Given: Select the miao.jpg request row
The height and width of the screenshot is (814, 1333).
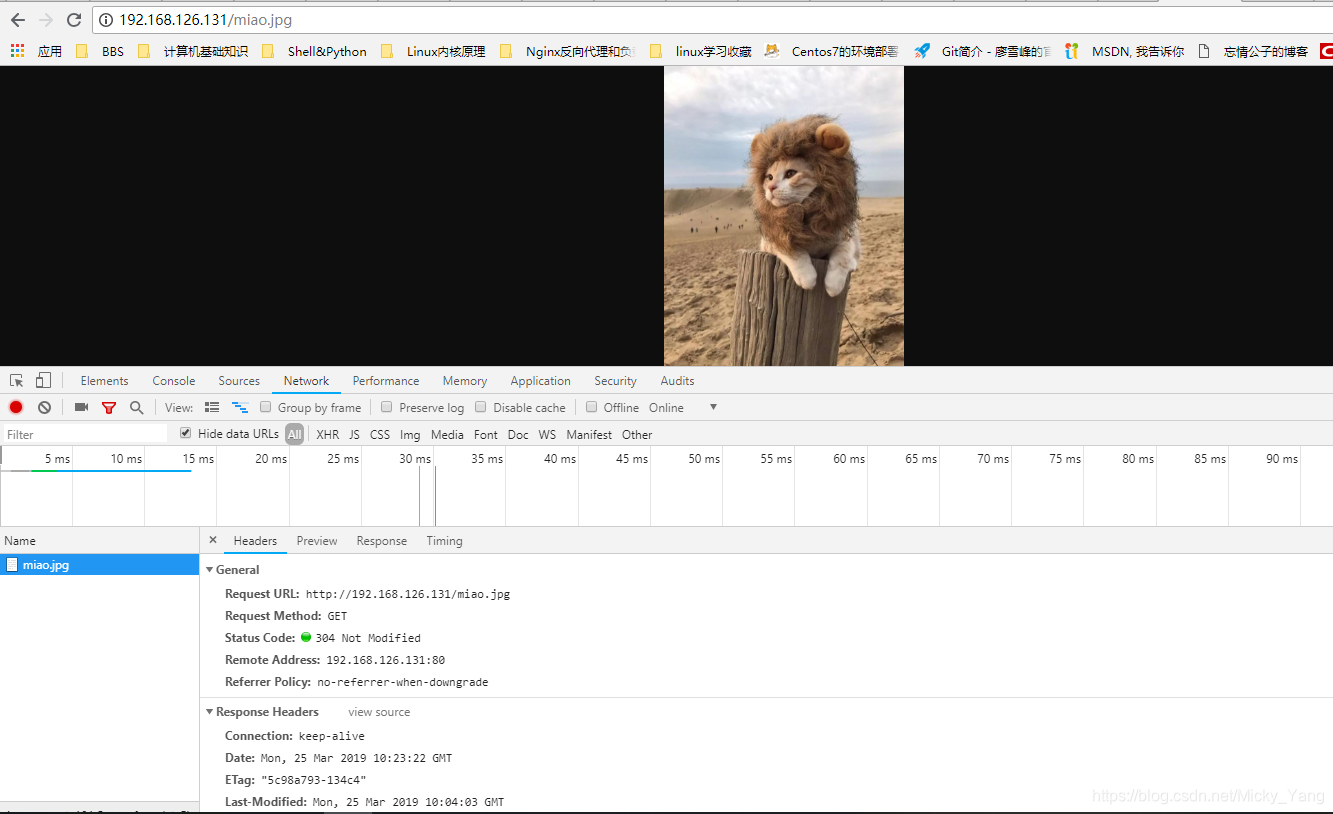Looking at the screenshot, I should [x=100, y=565].
